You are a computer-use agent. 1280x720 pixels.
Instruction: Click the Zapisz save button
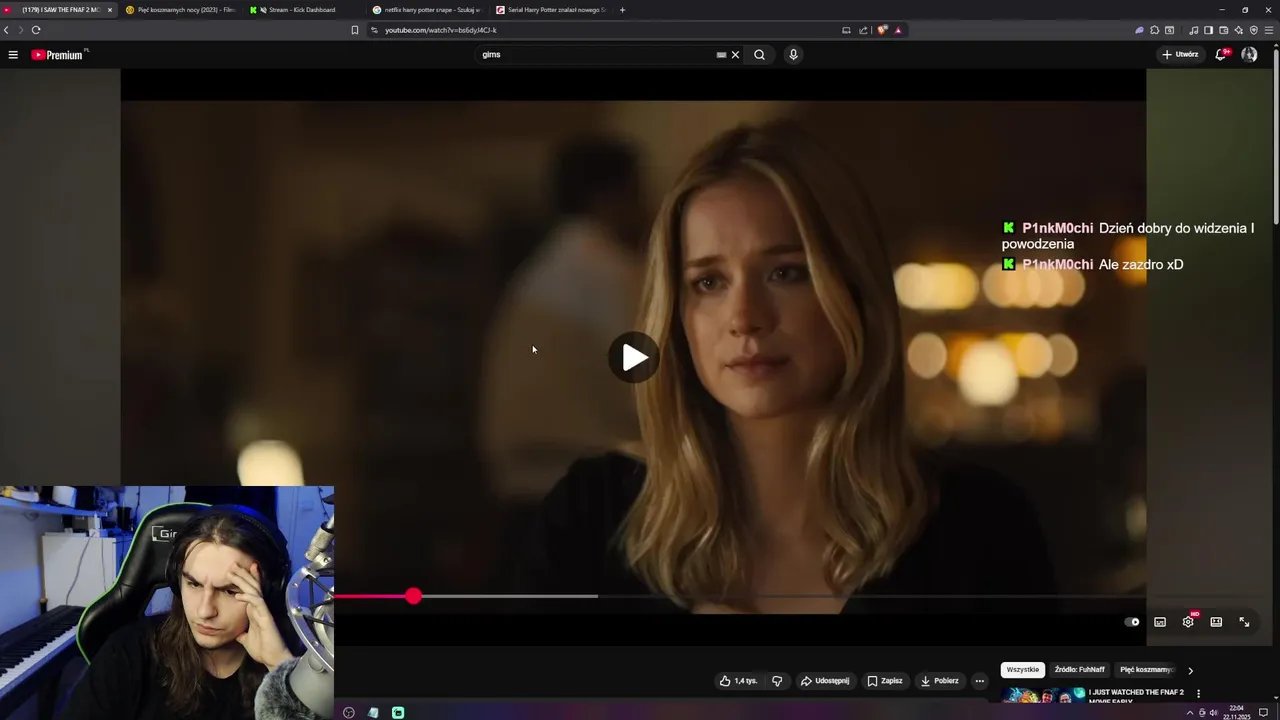885,681
